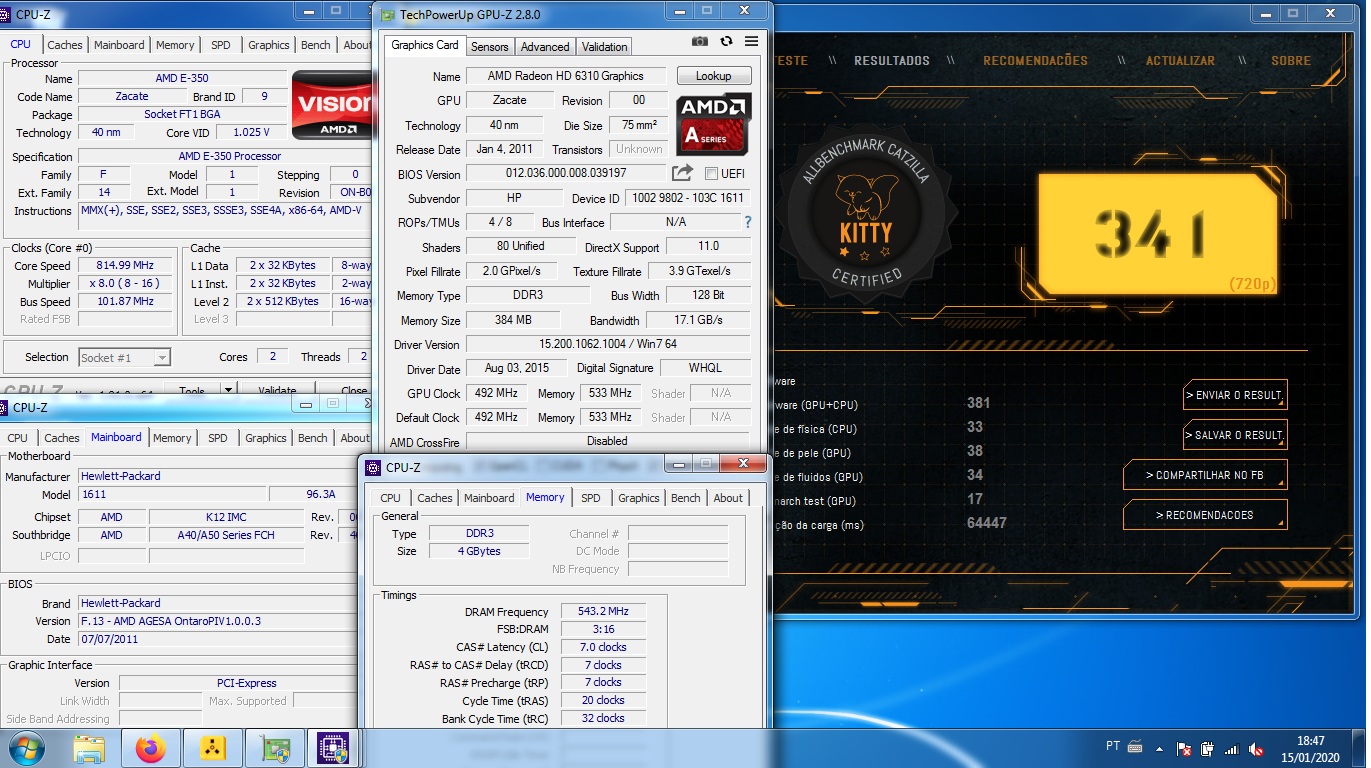Click CAS# Latency value 7.0 clocks

(x=603, y=647)
